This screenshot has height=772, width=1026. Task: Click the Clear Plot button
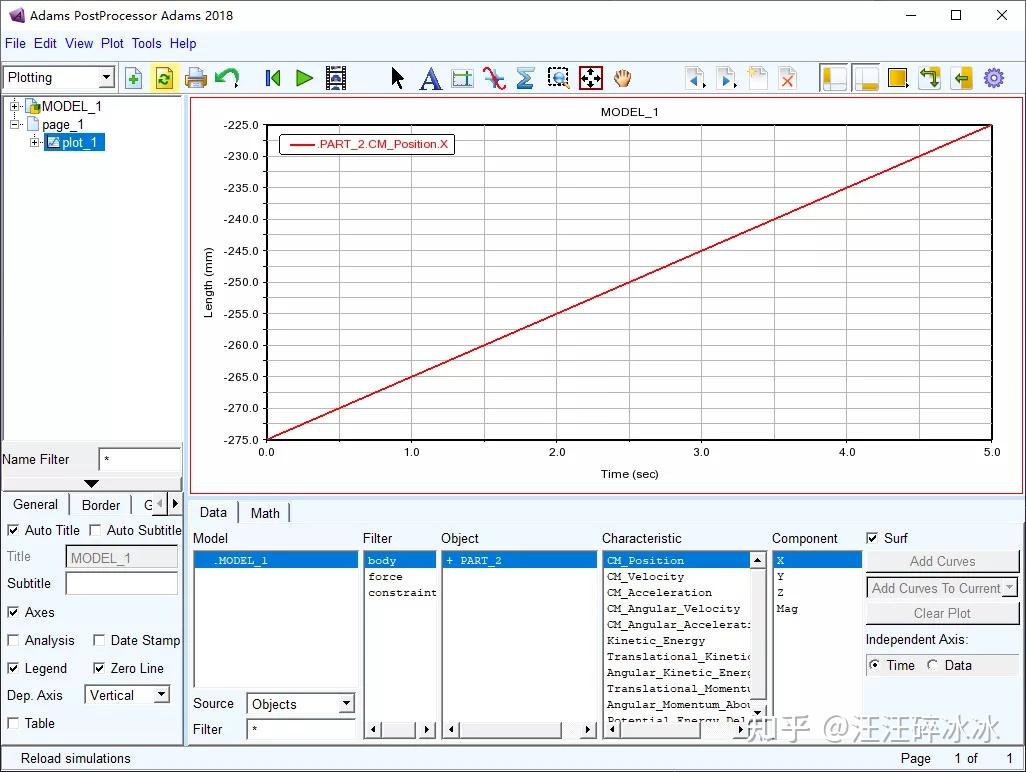[x=942, y=613]
